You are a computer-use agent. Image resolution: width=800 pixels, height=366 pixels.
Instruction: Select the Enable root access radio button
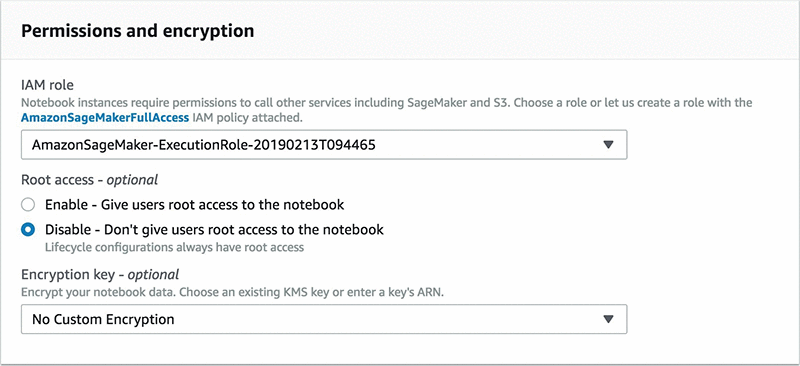tap(28, 205)
